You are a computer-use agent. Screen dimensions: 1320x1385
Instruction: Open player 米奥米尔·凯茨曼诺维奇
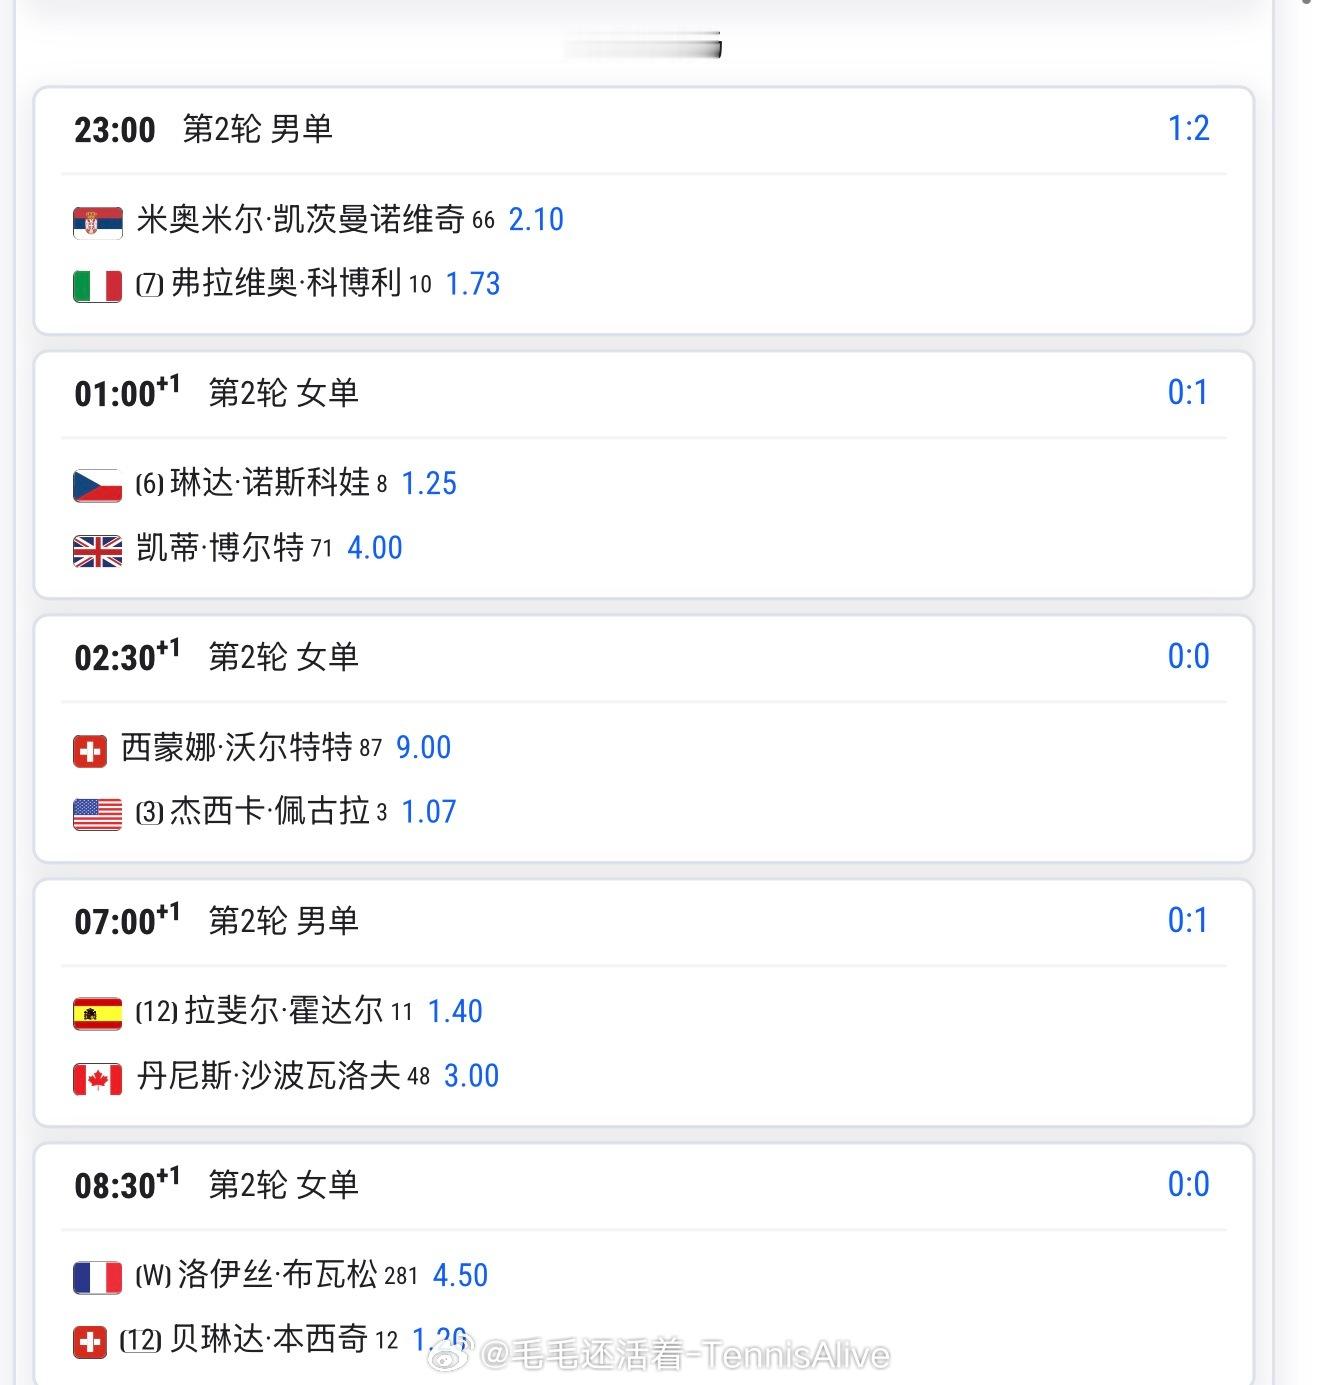(x=300, y=219)
